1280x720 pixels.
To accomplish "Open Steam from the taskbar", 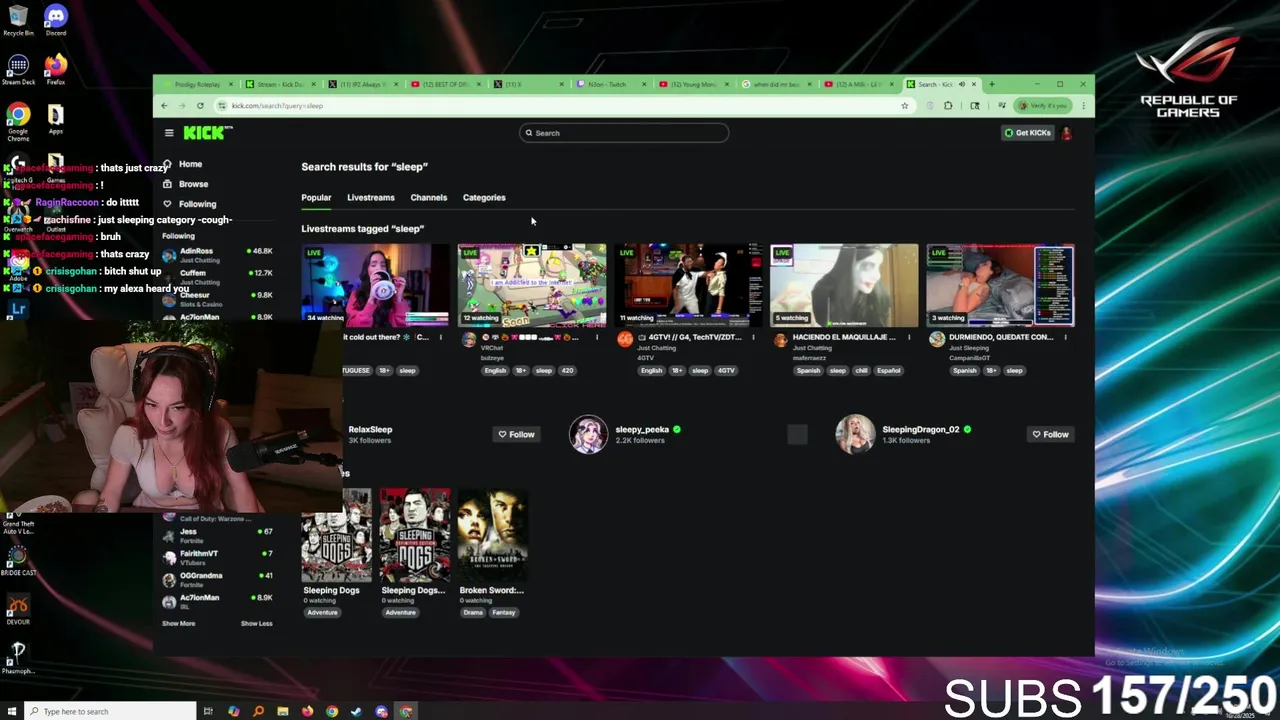I will [357, 711].
